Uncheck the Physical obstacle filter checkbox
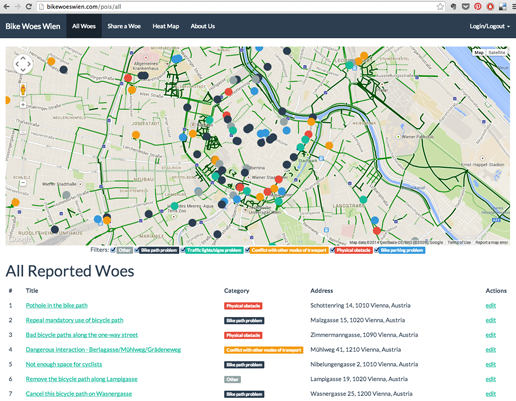 332,250
